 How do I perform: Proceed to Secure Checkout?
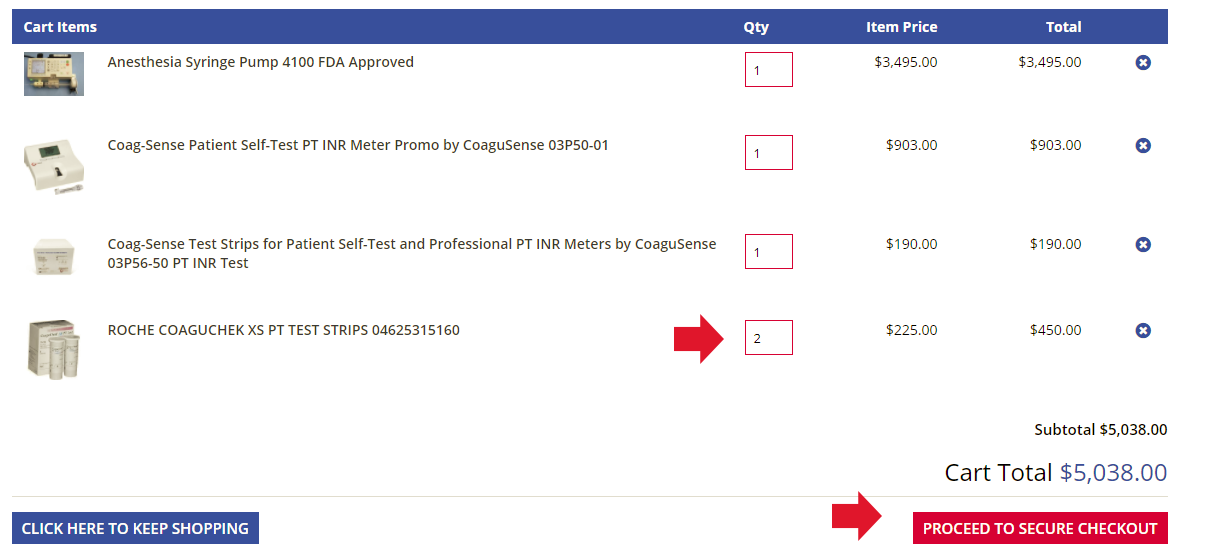[1039, 529]
